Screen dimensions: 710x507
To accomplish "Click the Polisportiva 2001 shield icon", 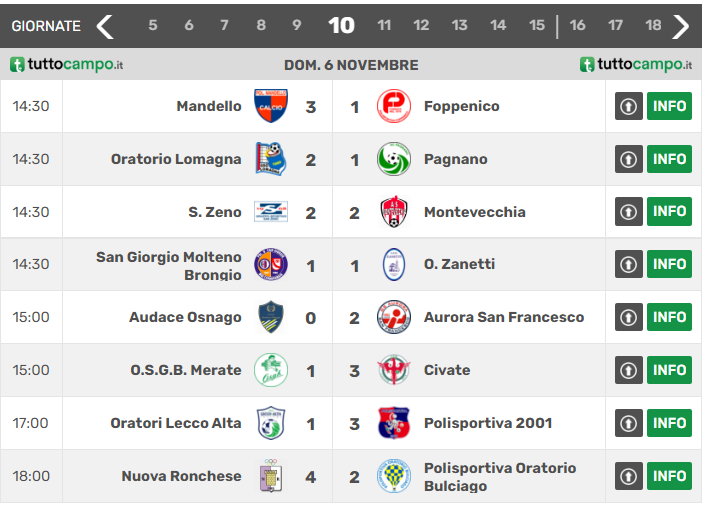I will [393, 423].
